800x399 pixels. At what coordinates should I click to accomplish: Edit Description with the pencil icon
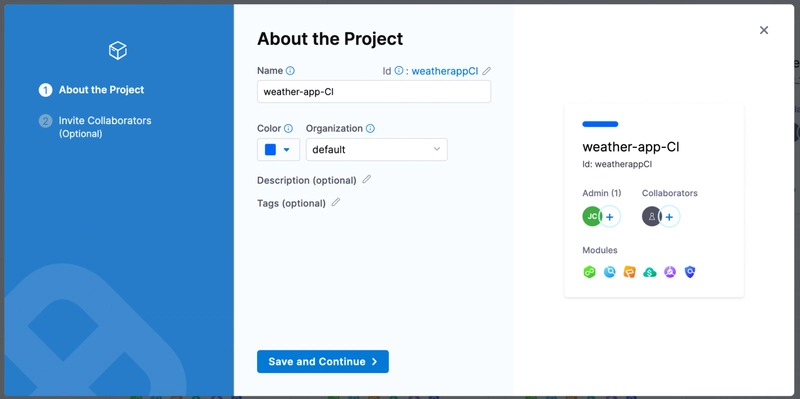click(366, 180)
